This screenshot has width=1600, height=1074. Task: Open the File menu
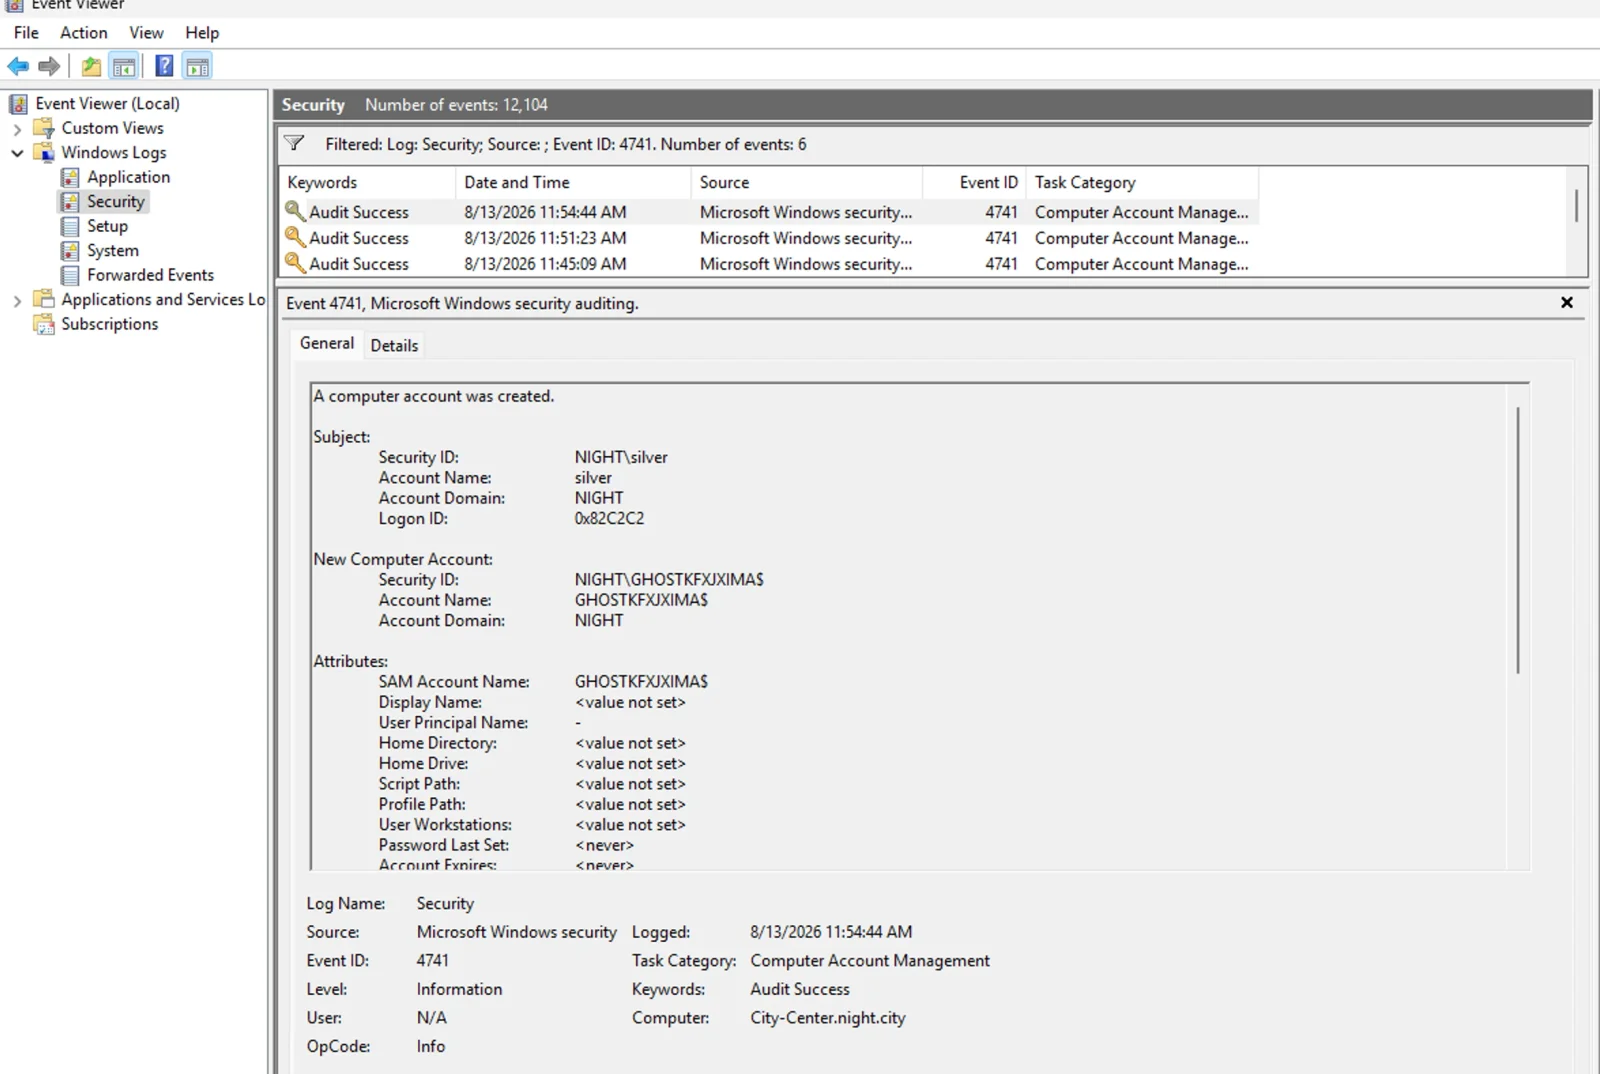pyautogui.click(x=26, y=33)
